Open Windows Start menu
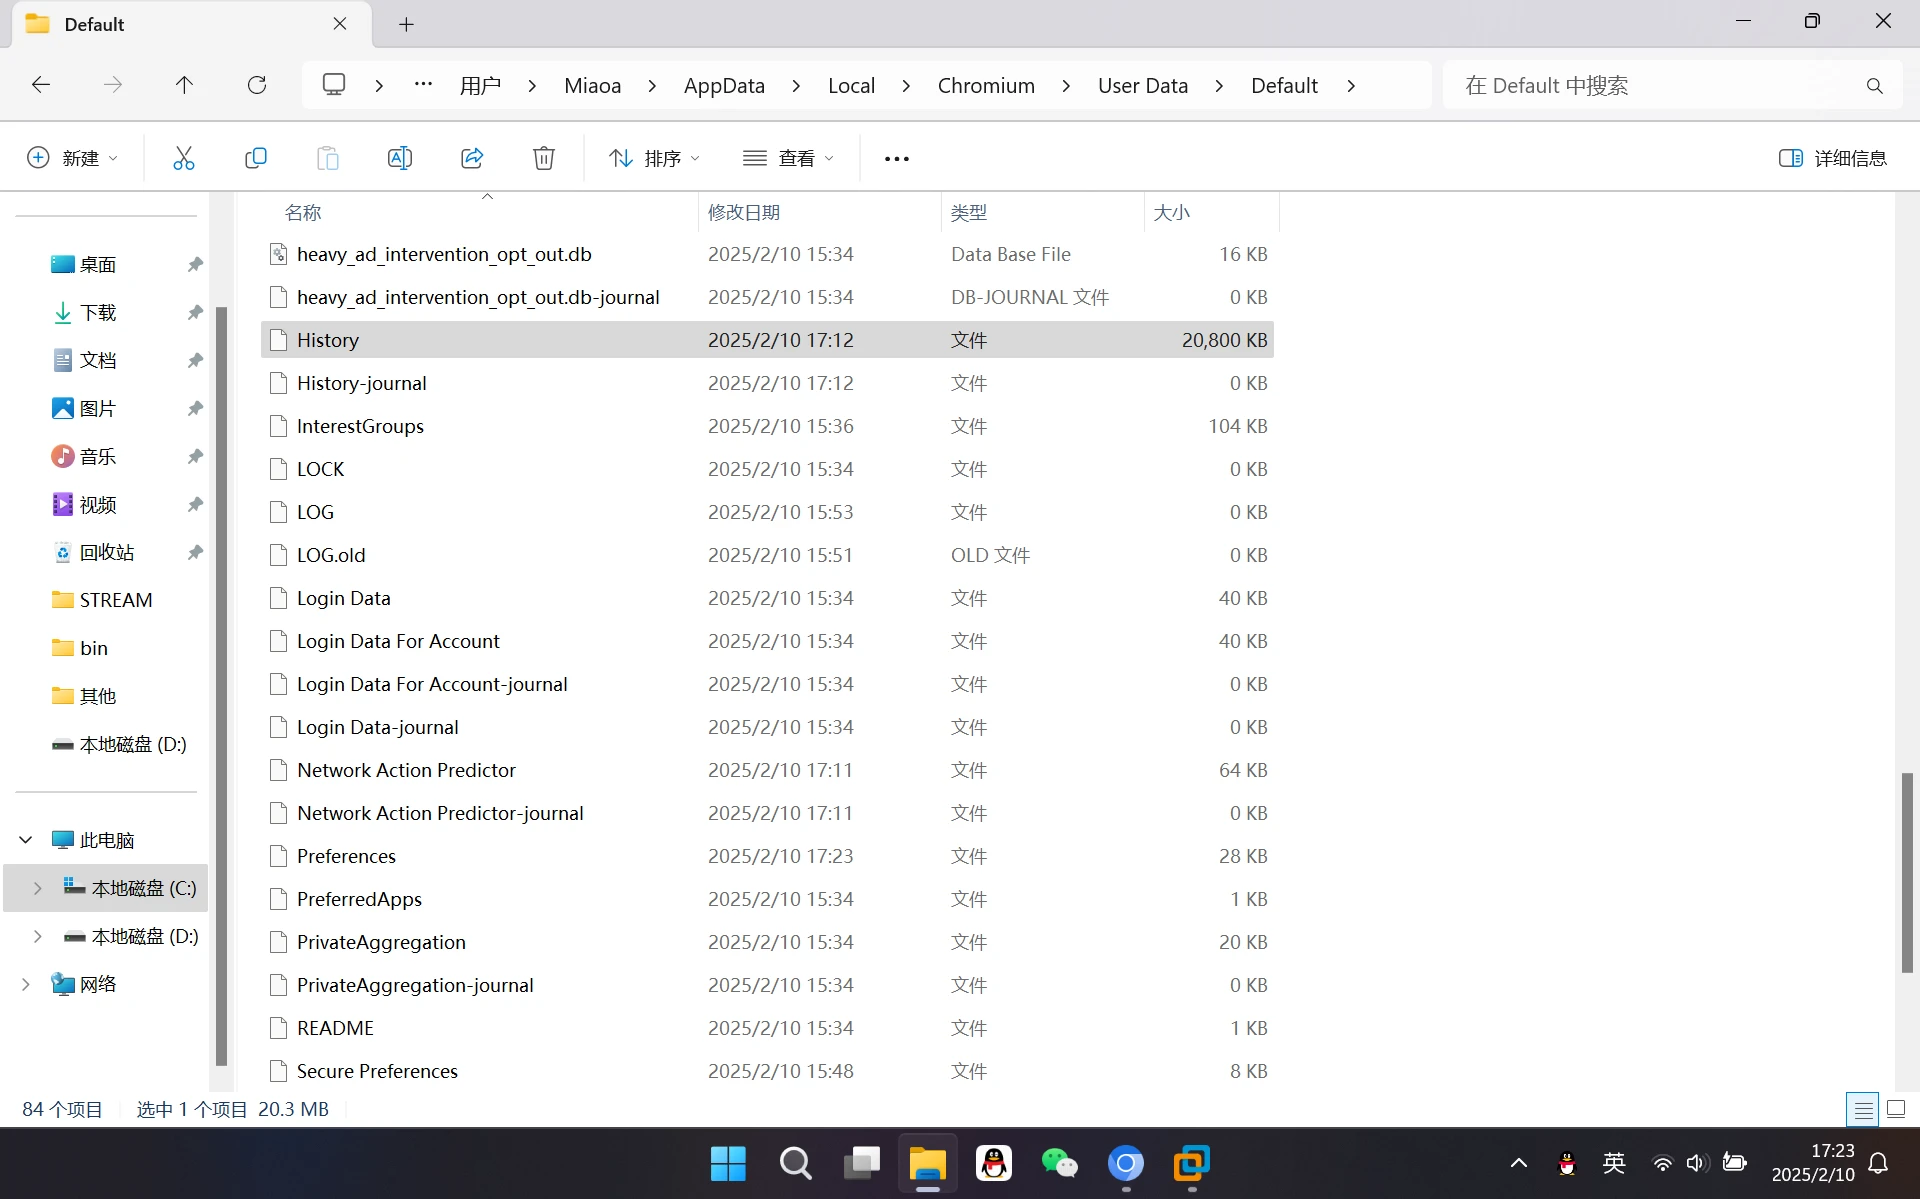 [x=728, y=1163]
